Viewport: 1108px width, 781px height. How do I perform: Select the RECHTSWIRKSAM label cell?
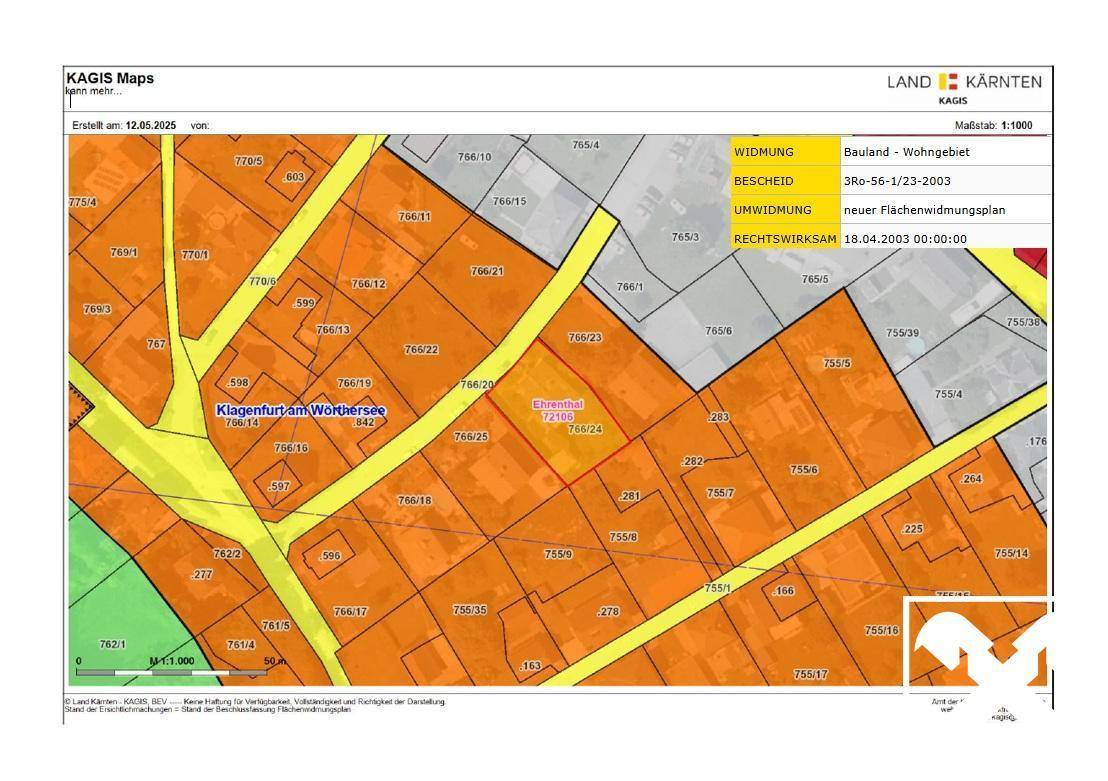click(x=786, y=239)
